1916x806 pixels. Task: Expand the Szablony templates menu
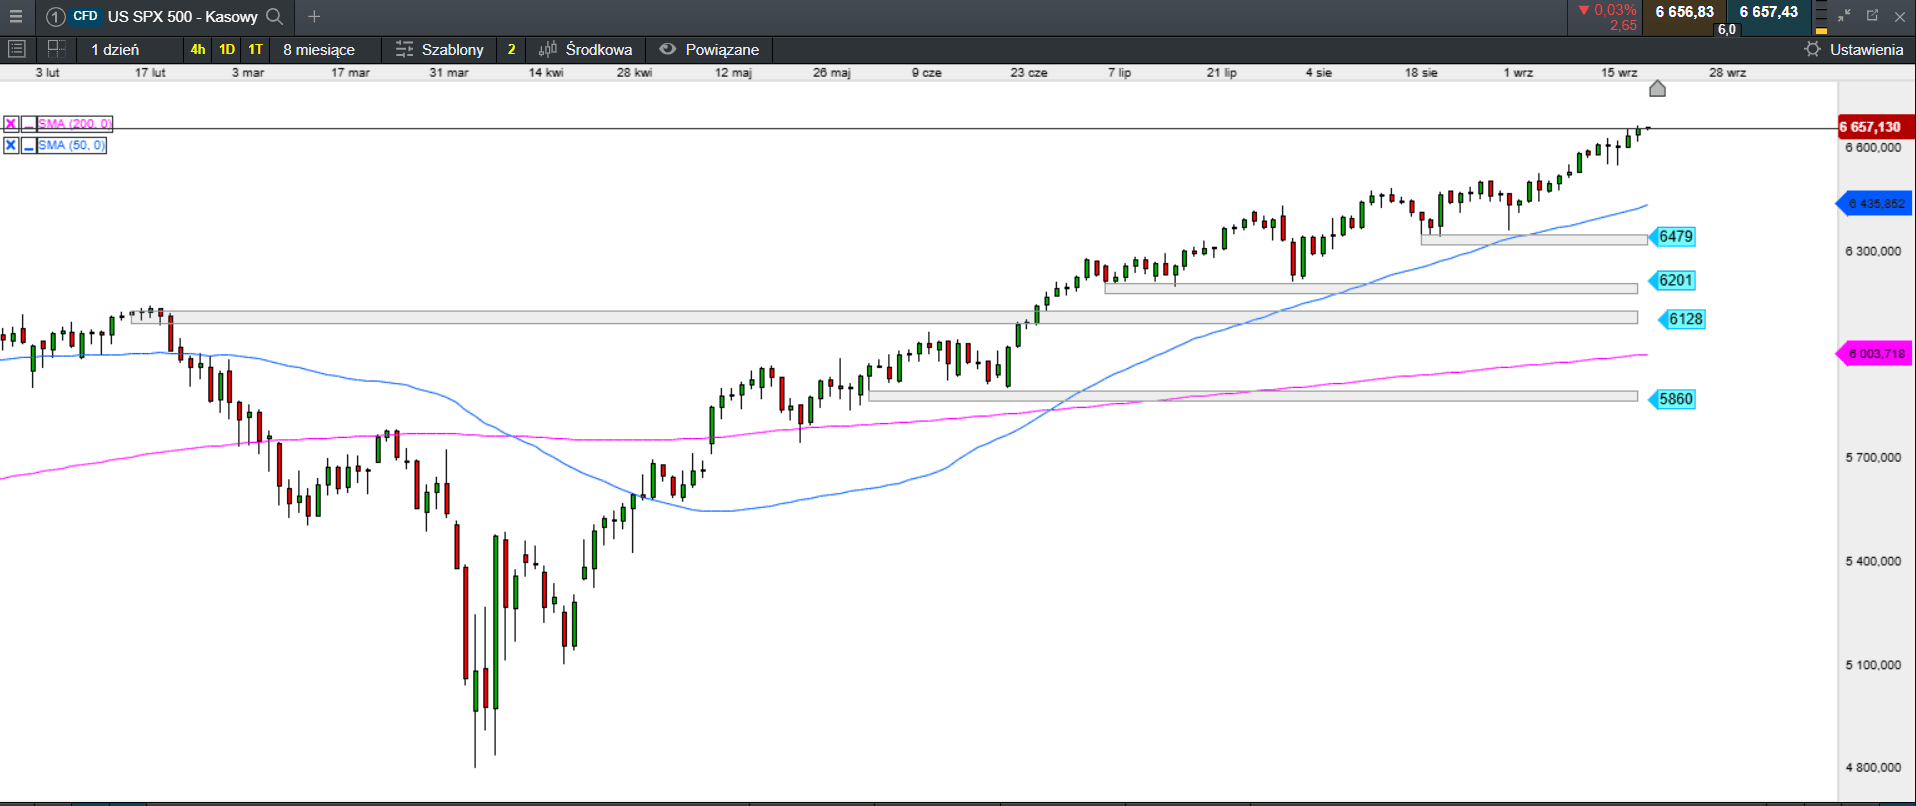(440, 49)
